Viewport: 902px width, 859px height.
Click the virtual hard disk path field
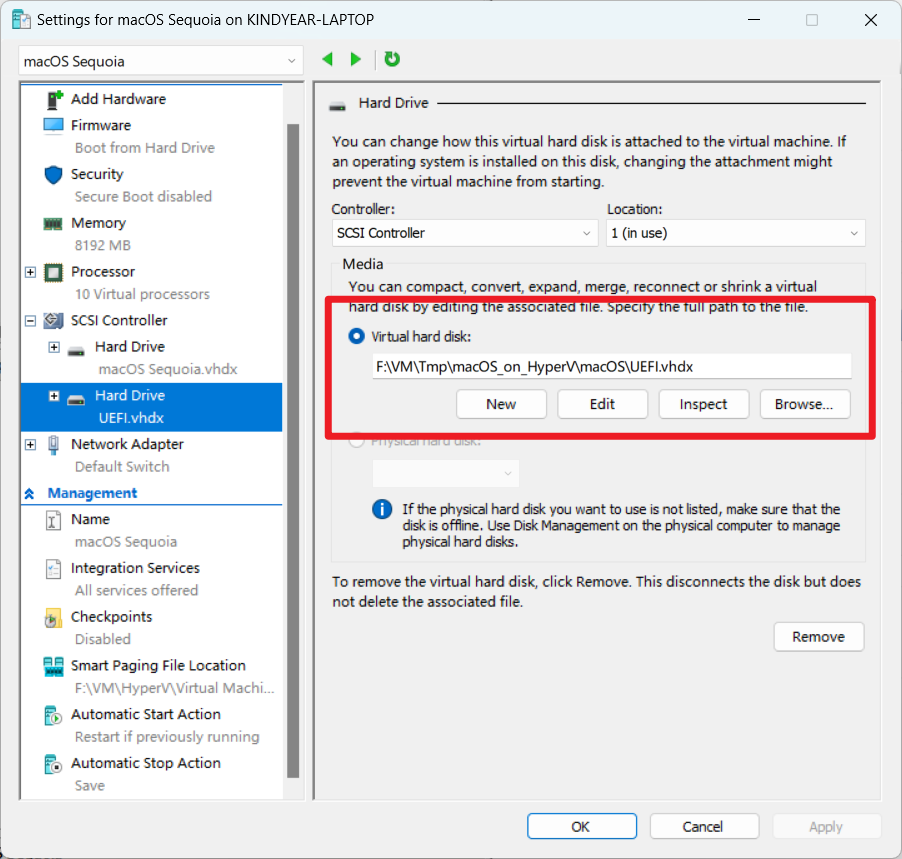point(611,366)
